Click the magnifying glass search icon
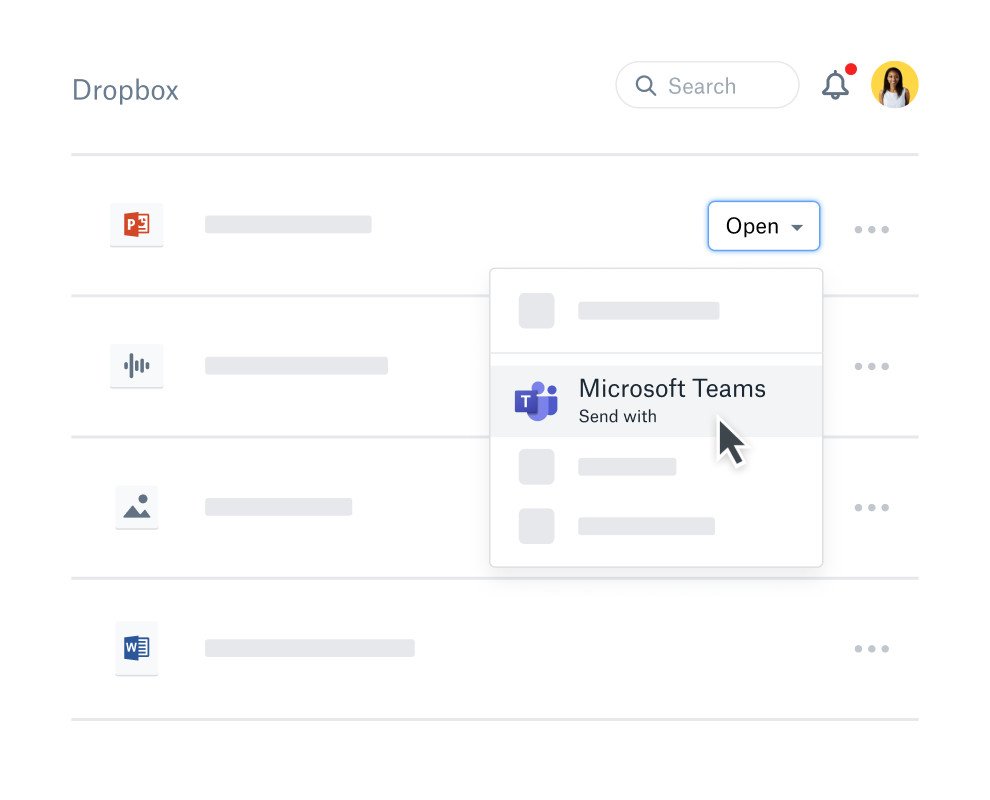The image size is (990, 800). coord(646,86)
